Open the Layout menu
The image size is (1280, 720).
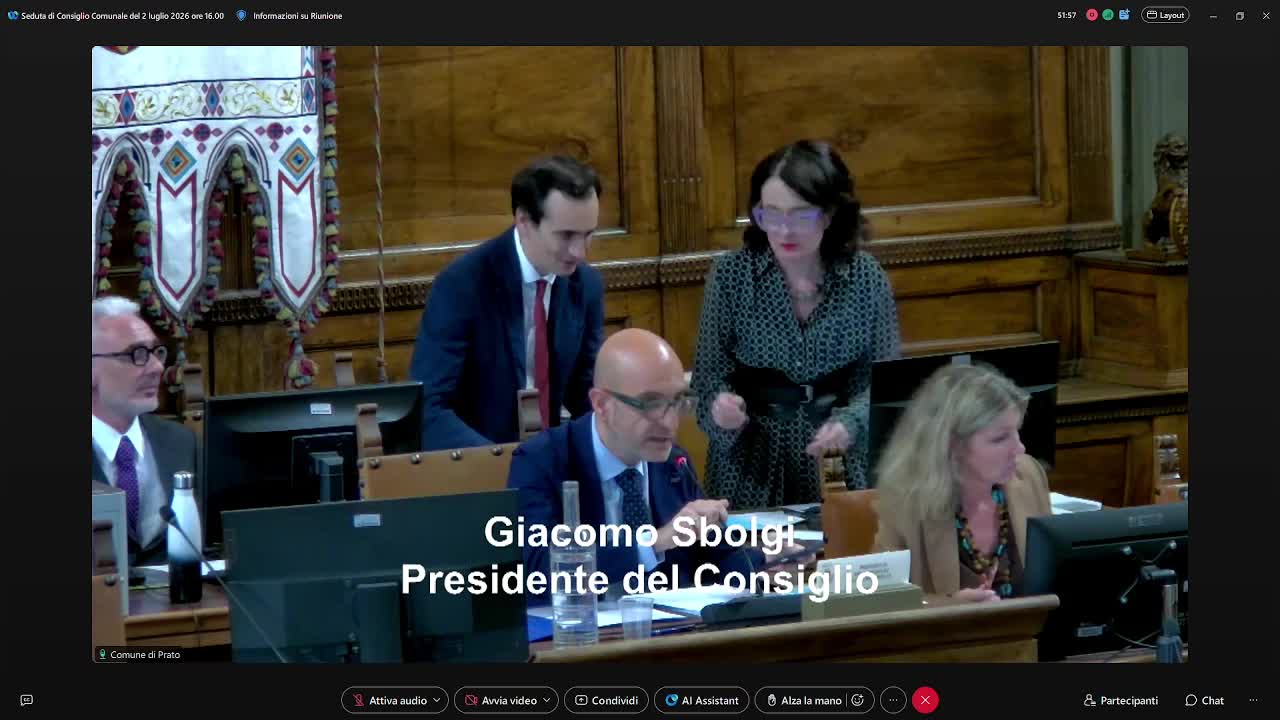pos(1166,15)
